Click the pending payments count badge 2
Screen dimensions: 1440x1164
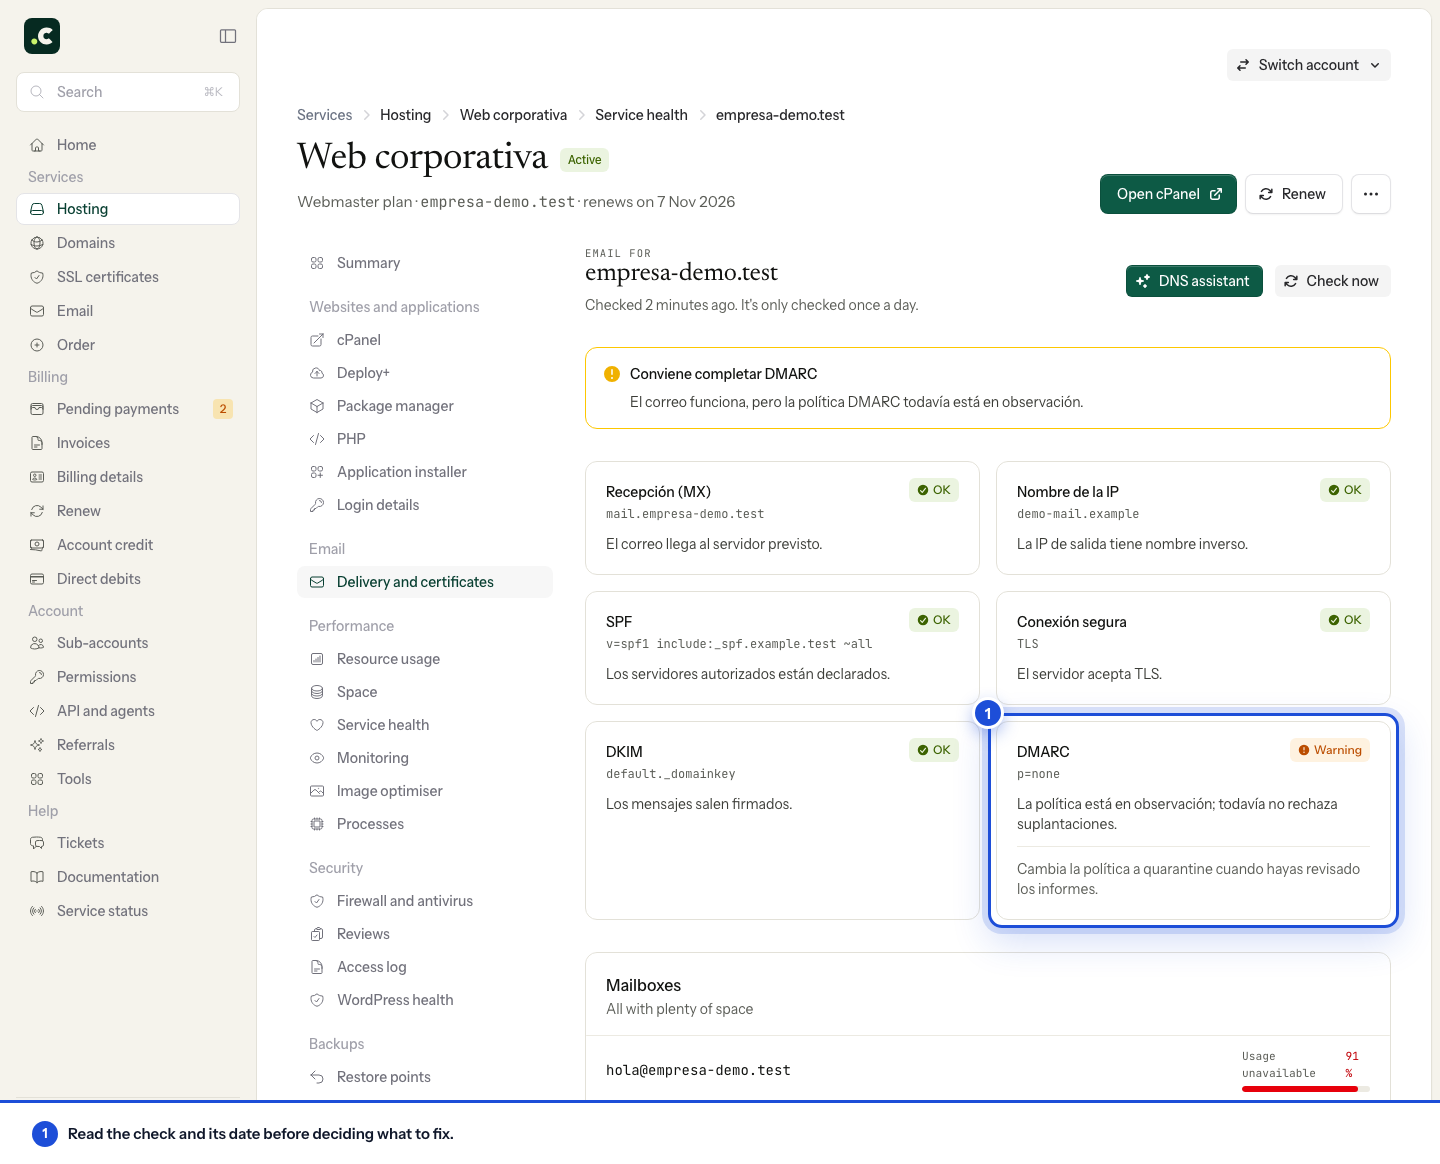pos(223,409)
